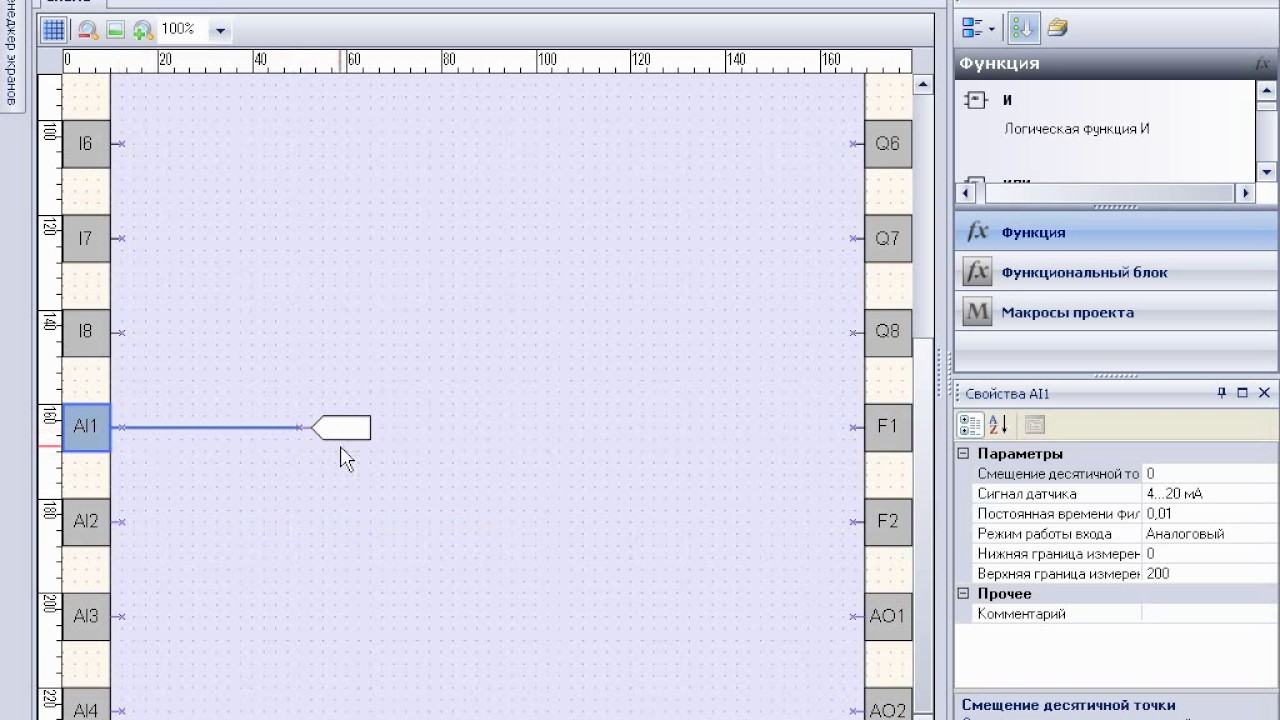Select the text 'Логическая функция И'
This screenshot has width=1280, height=720.
1076,129
